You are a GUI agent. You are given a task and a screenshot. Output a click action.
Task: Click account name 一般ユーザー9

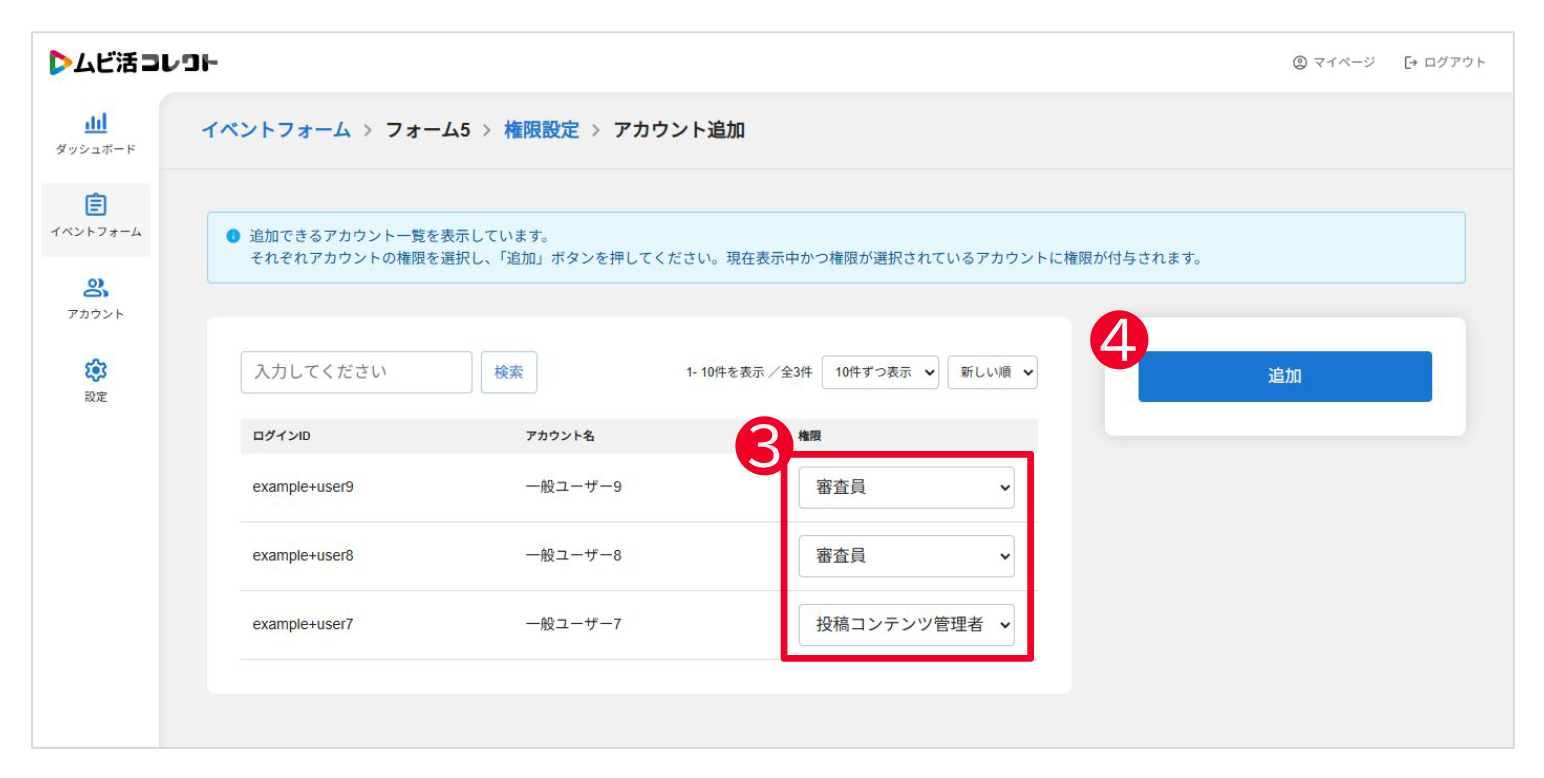click(574, 488)
